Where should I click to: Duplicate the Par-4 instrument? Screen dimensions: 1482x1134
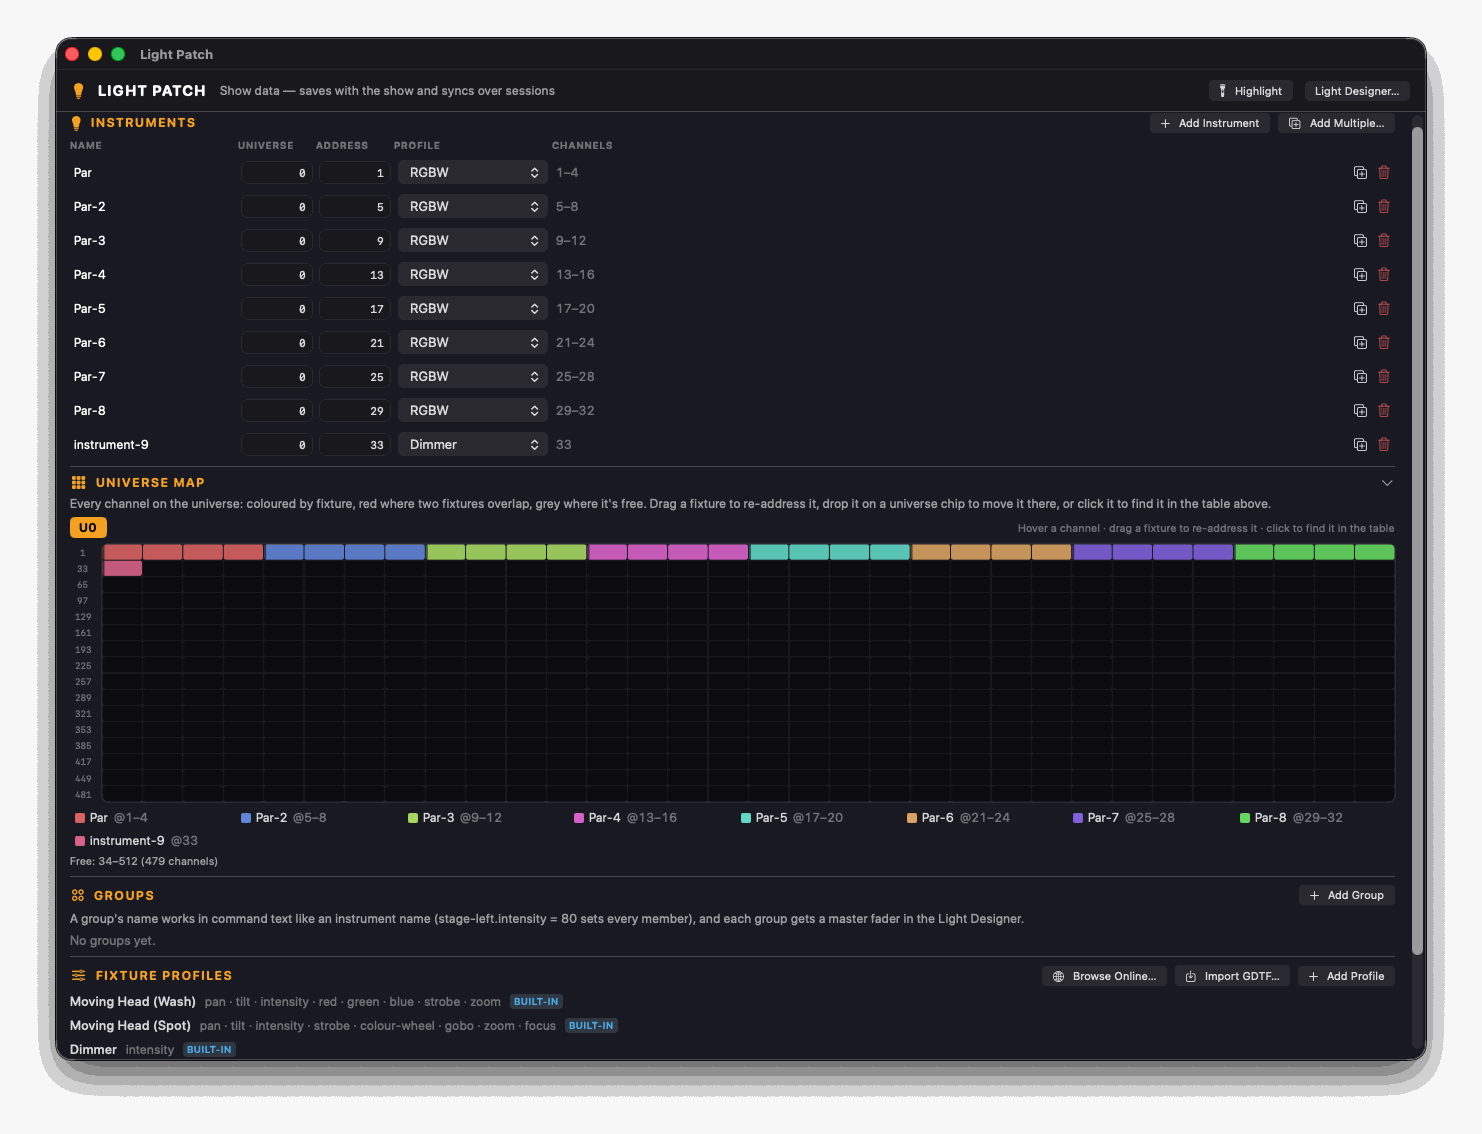pyautogui.click(x=1360, y=275)
